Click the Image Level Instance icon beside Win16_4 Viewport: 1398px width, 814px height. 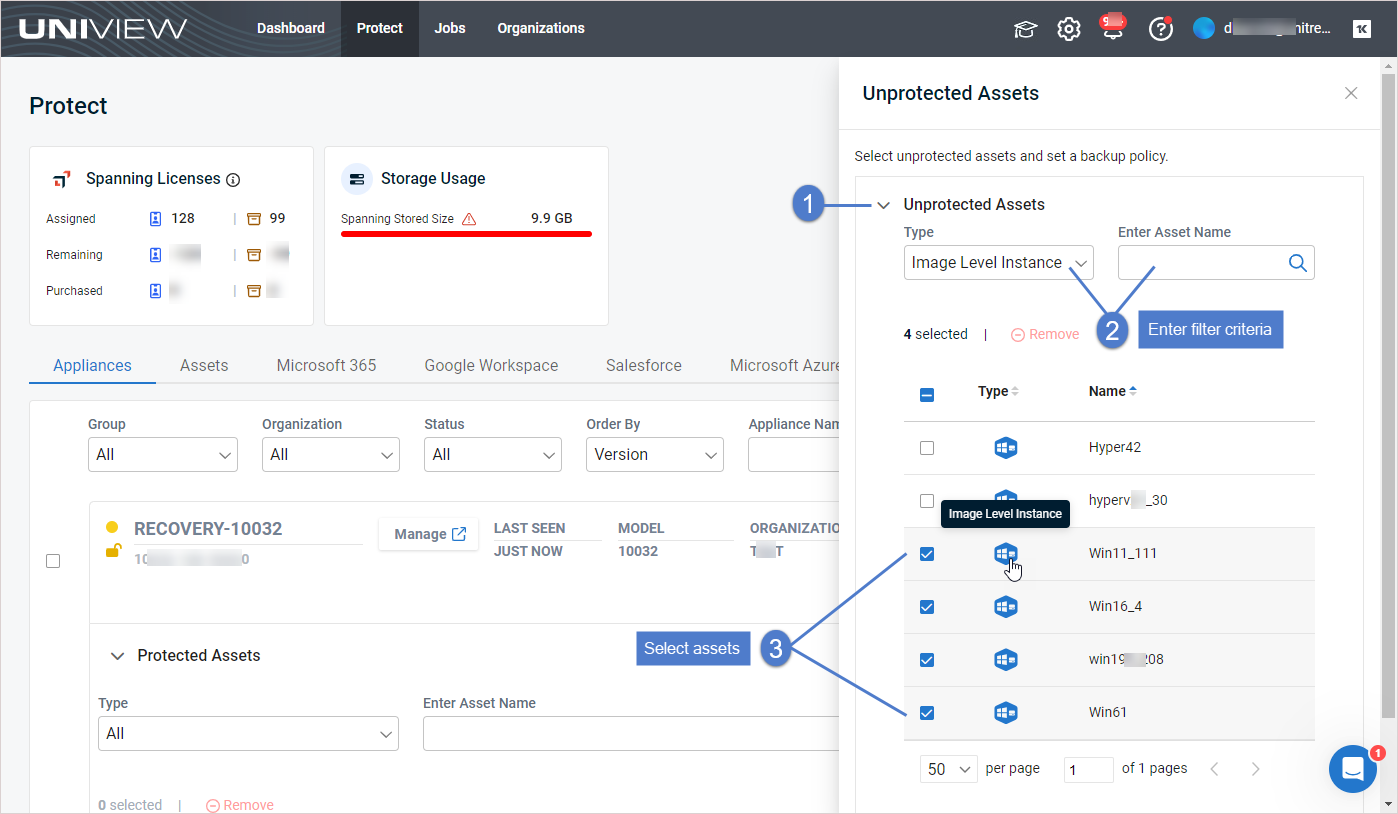click(1006, 606)
